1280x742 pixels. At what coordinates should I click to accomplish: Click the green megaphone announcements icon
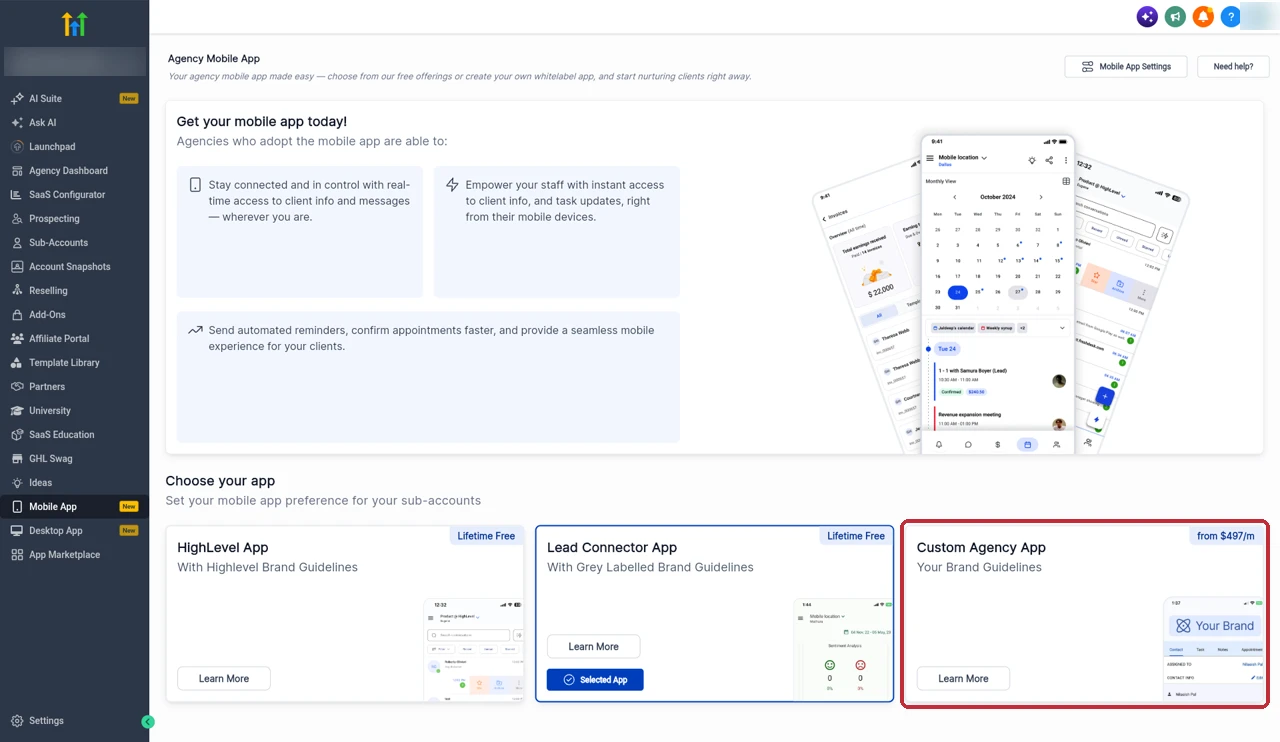point(1175,16)
